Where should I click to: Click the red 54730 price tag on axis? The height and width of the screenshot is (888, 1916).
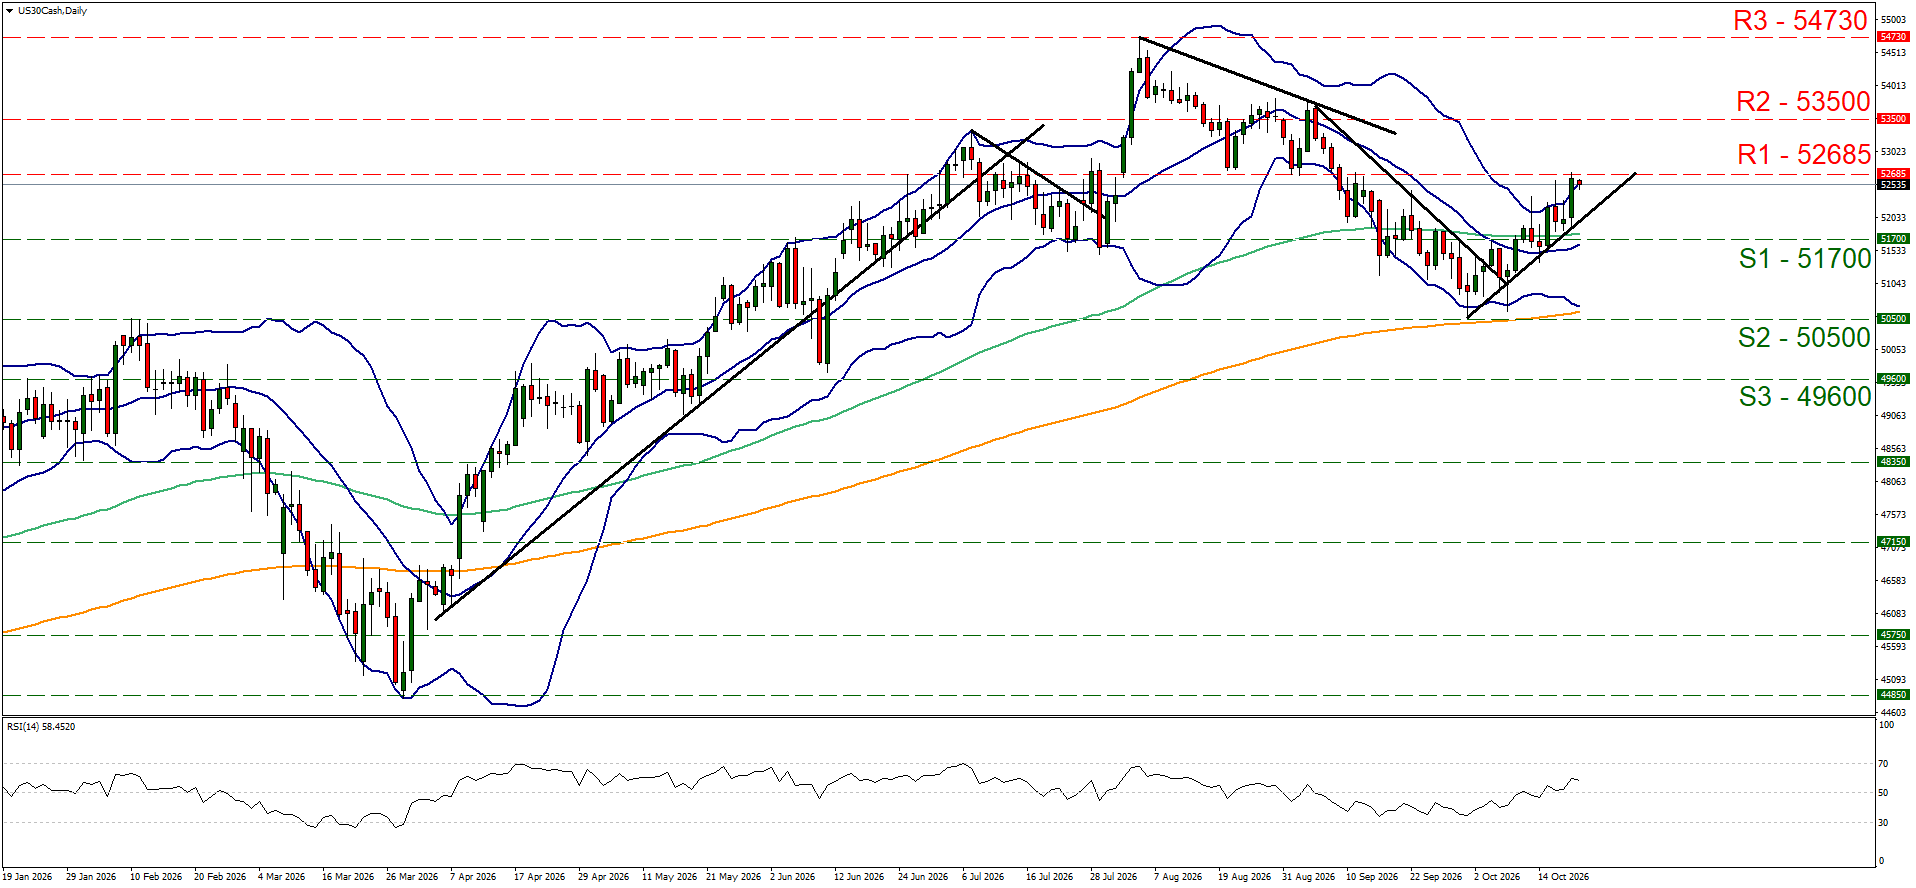tap(1894, 37)
